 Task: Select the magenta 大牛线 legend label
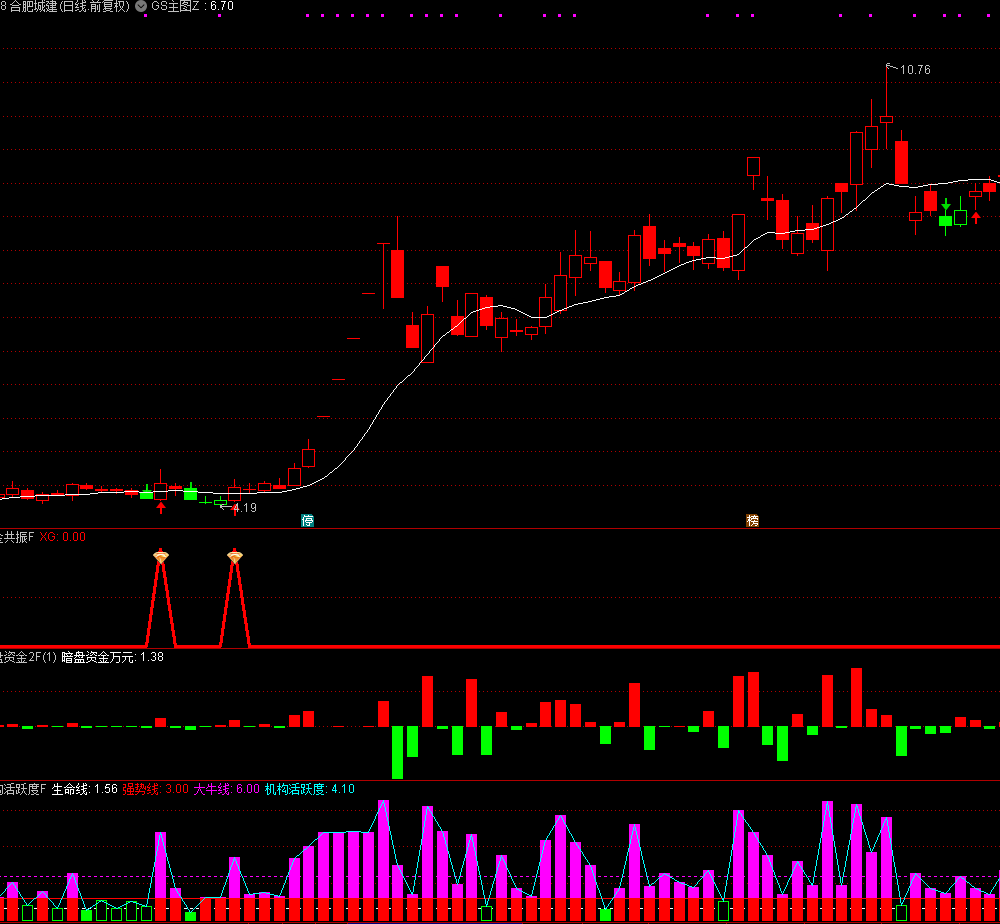[212, 789]
